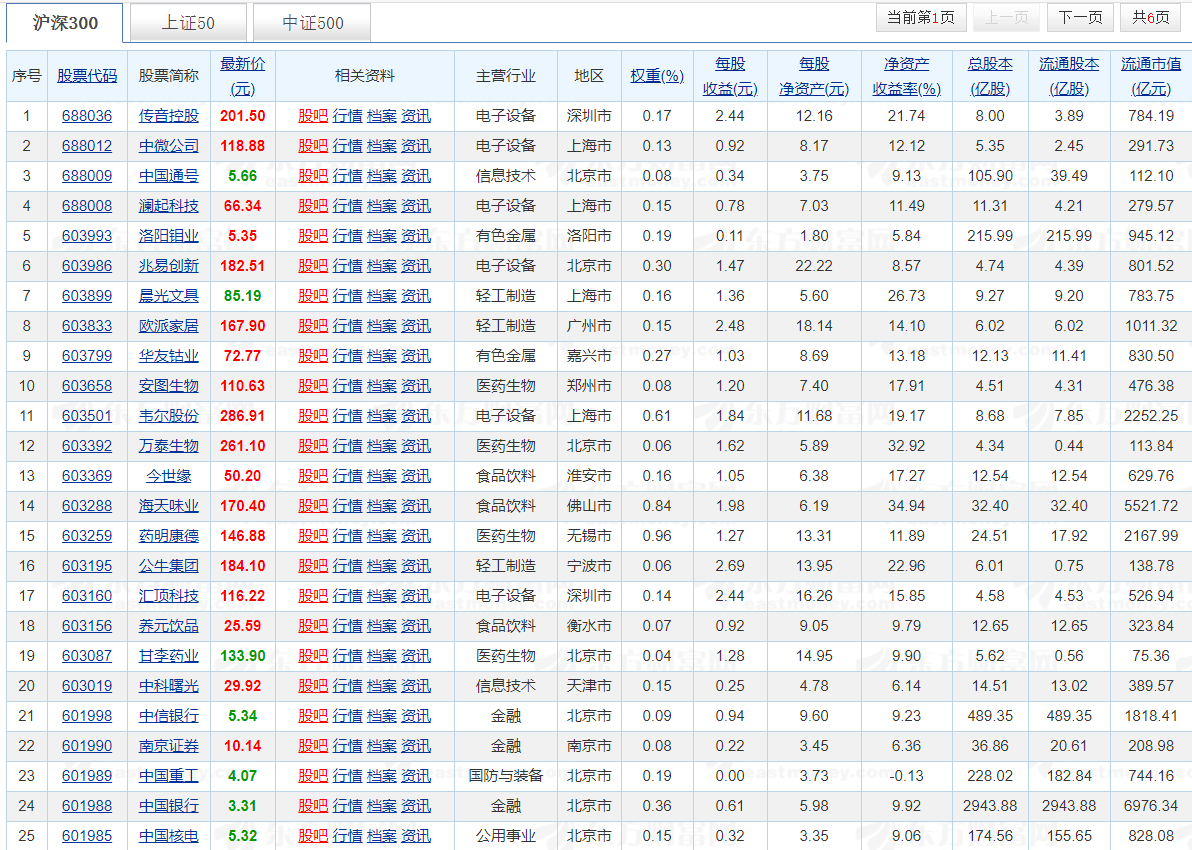The height and width of the screenshot is (850, 1192).
Task: Open 今世缘 stock name link
Action: pos(169,476)
